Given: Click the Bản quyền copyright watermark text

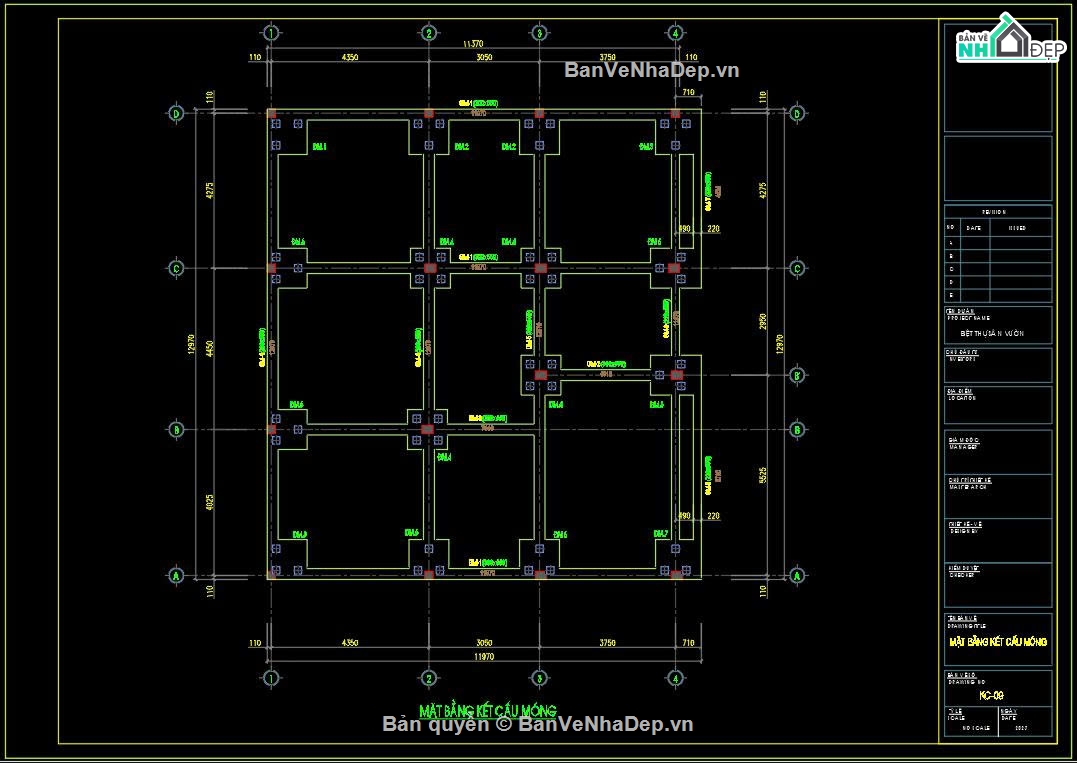Looking at the screenshot, I should point(538,725).
